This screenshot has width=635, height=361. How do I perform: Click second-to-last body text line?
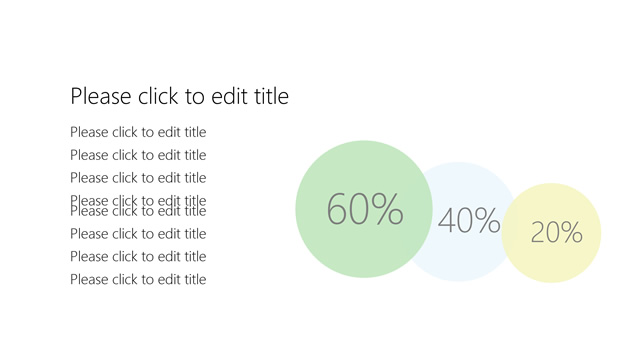click(x=138, y=257)
